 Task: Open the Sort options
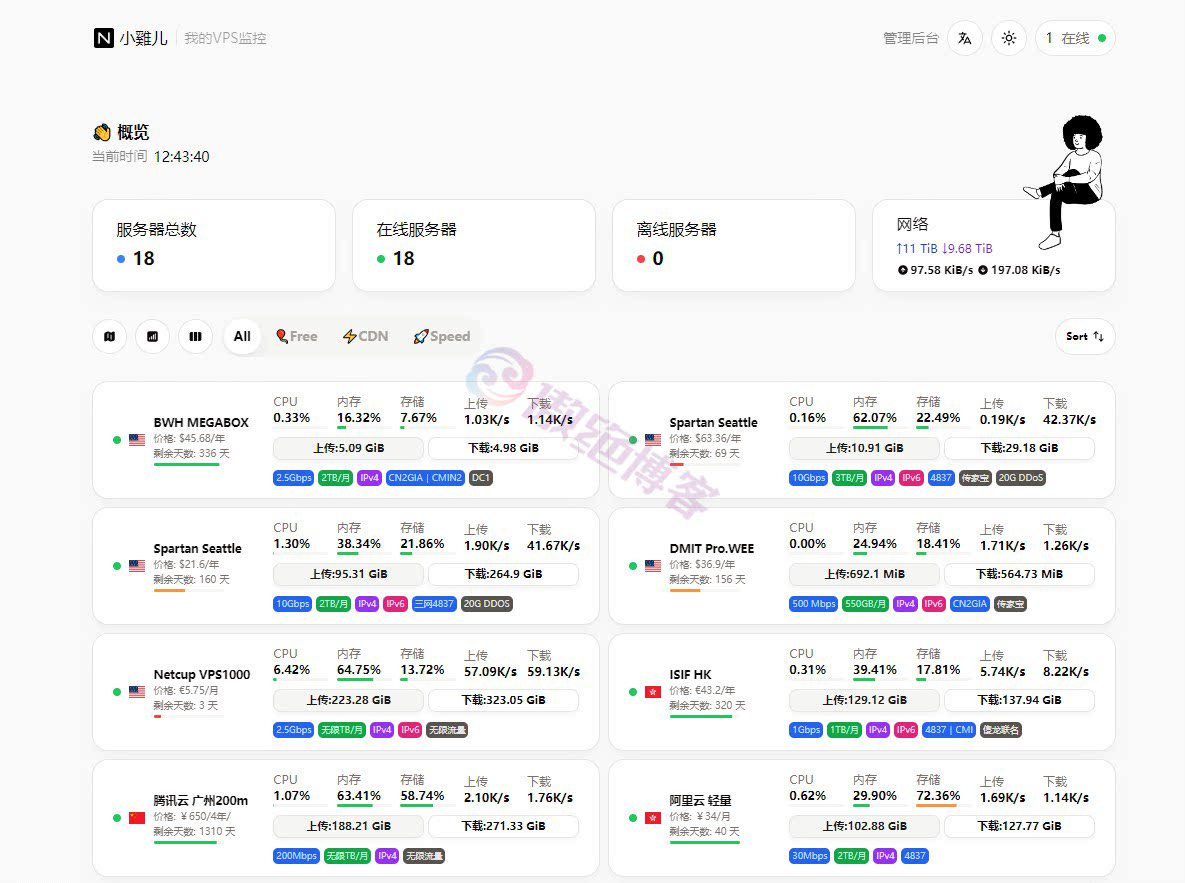coord(1084,337)
